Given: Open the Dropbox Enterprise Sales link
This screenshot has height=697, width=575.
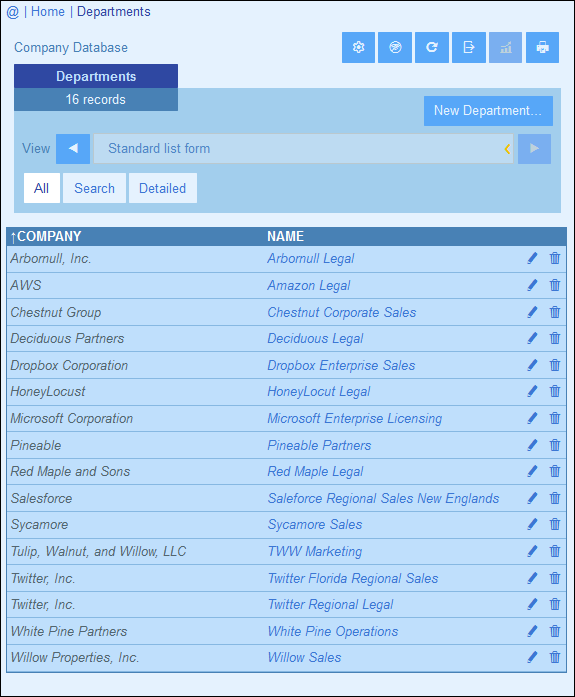Looking at the screenshot, I should pyautogui.click(x=341, y=365).
